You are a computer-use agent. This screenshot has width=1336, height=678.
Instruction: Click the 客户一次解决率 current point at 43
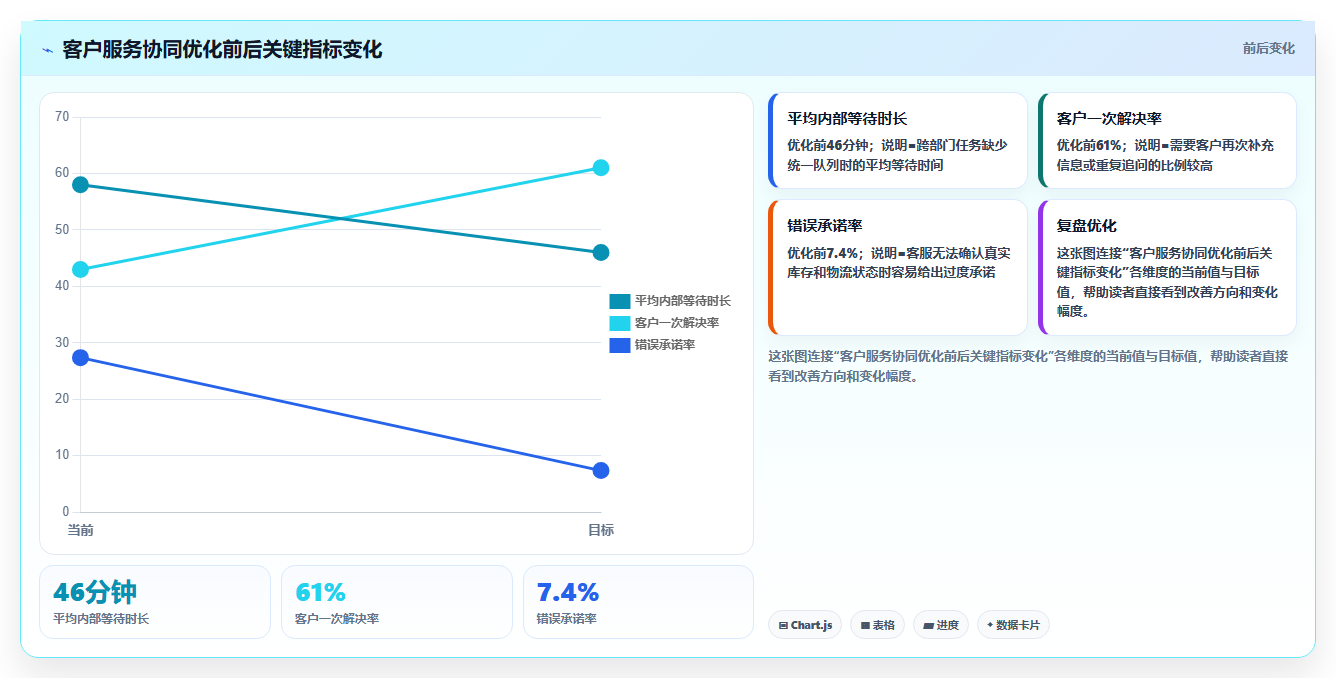tap(80, 269)
